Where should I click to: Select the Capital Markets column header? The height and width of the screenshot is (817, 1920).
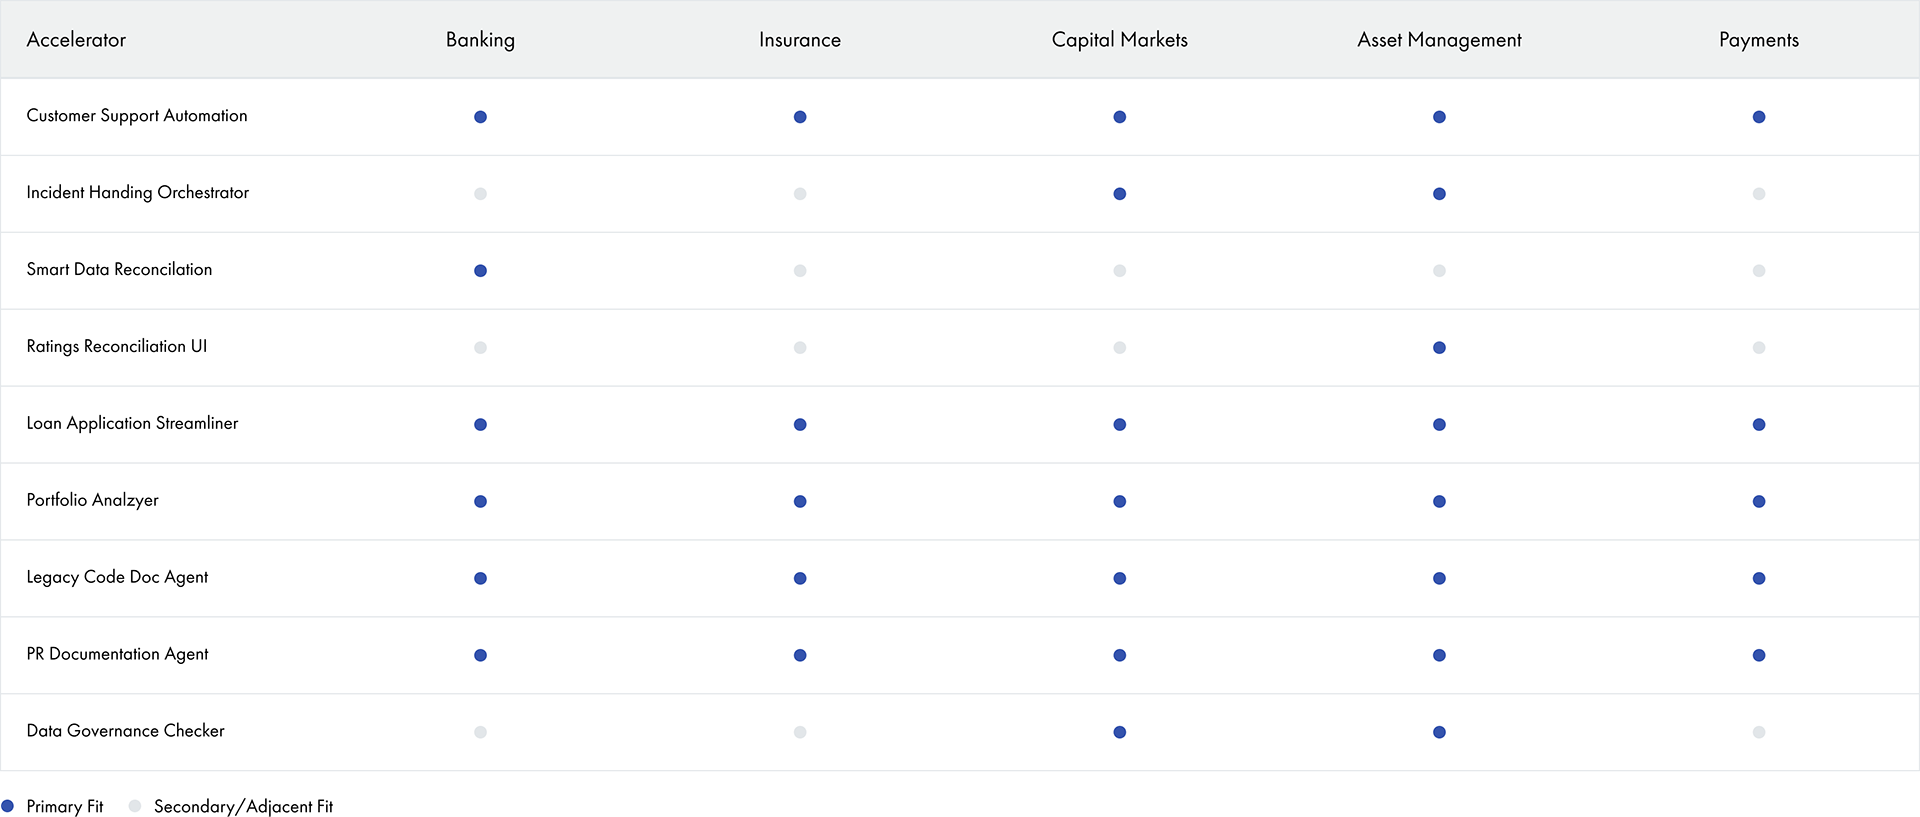coord(1119,40)
